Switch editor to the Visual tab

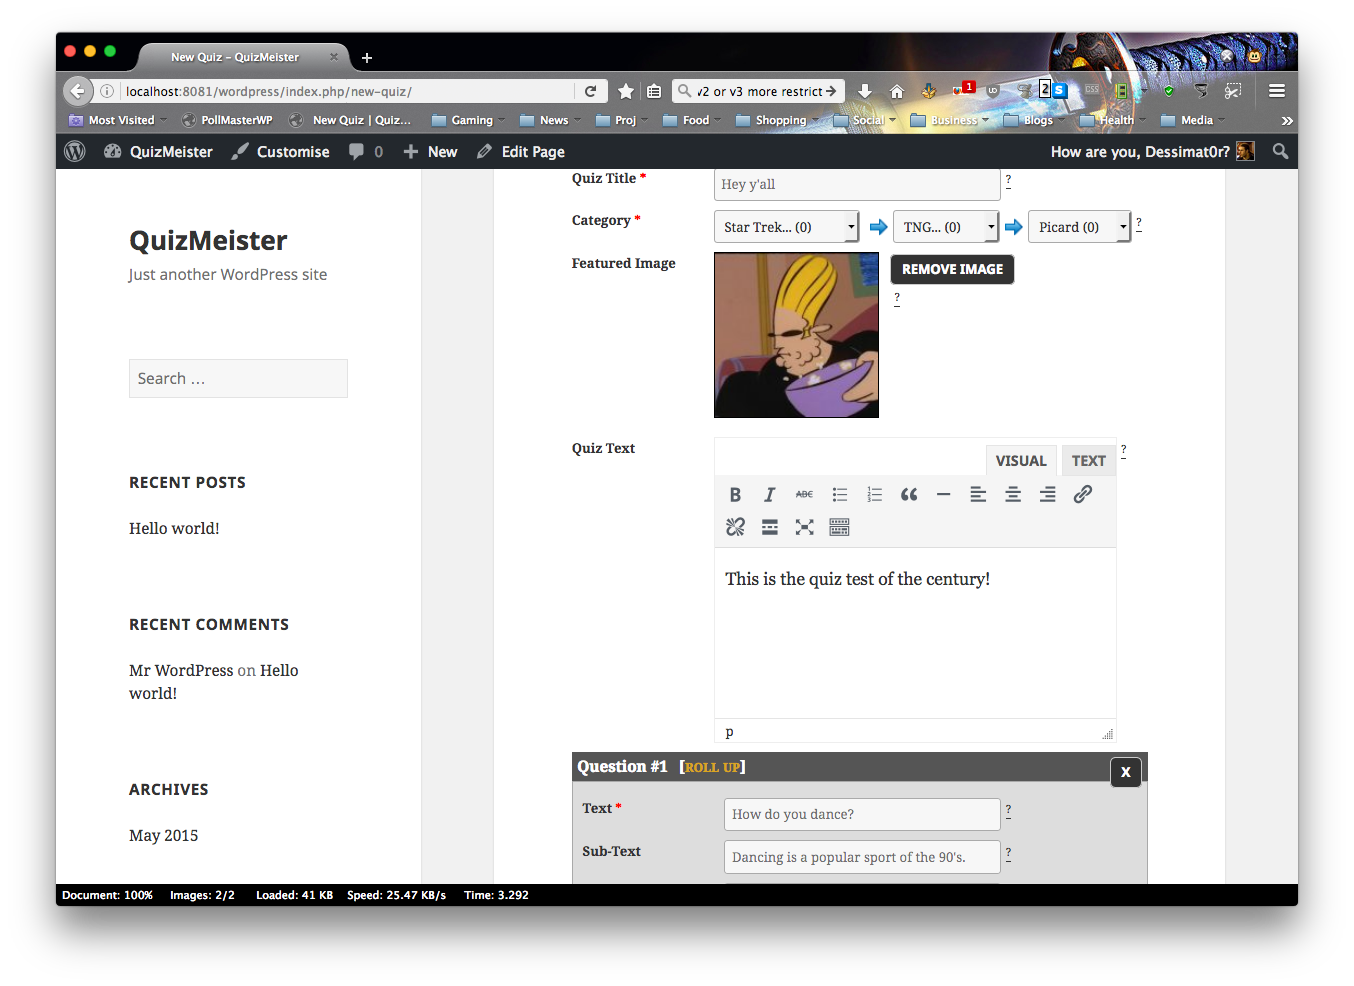tap(1020, 461)
